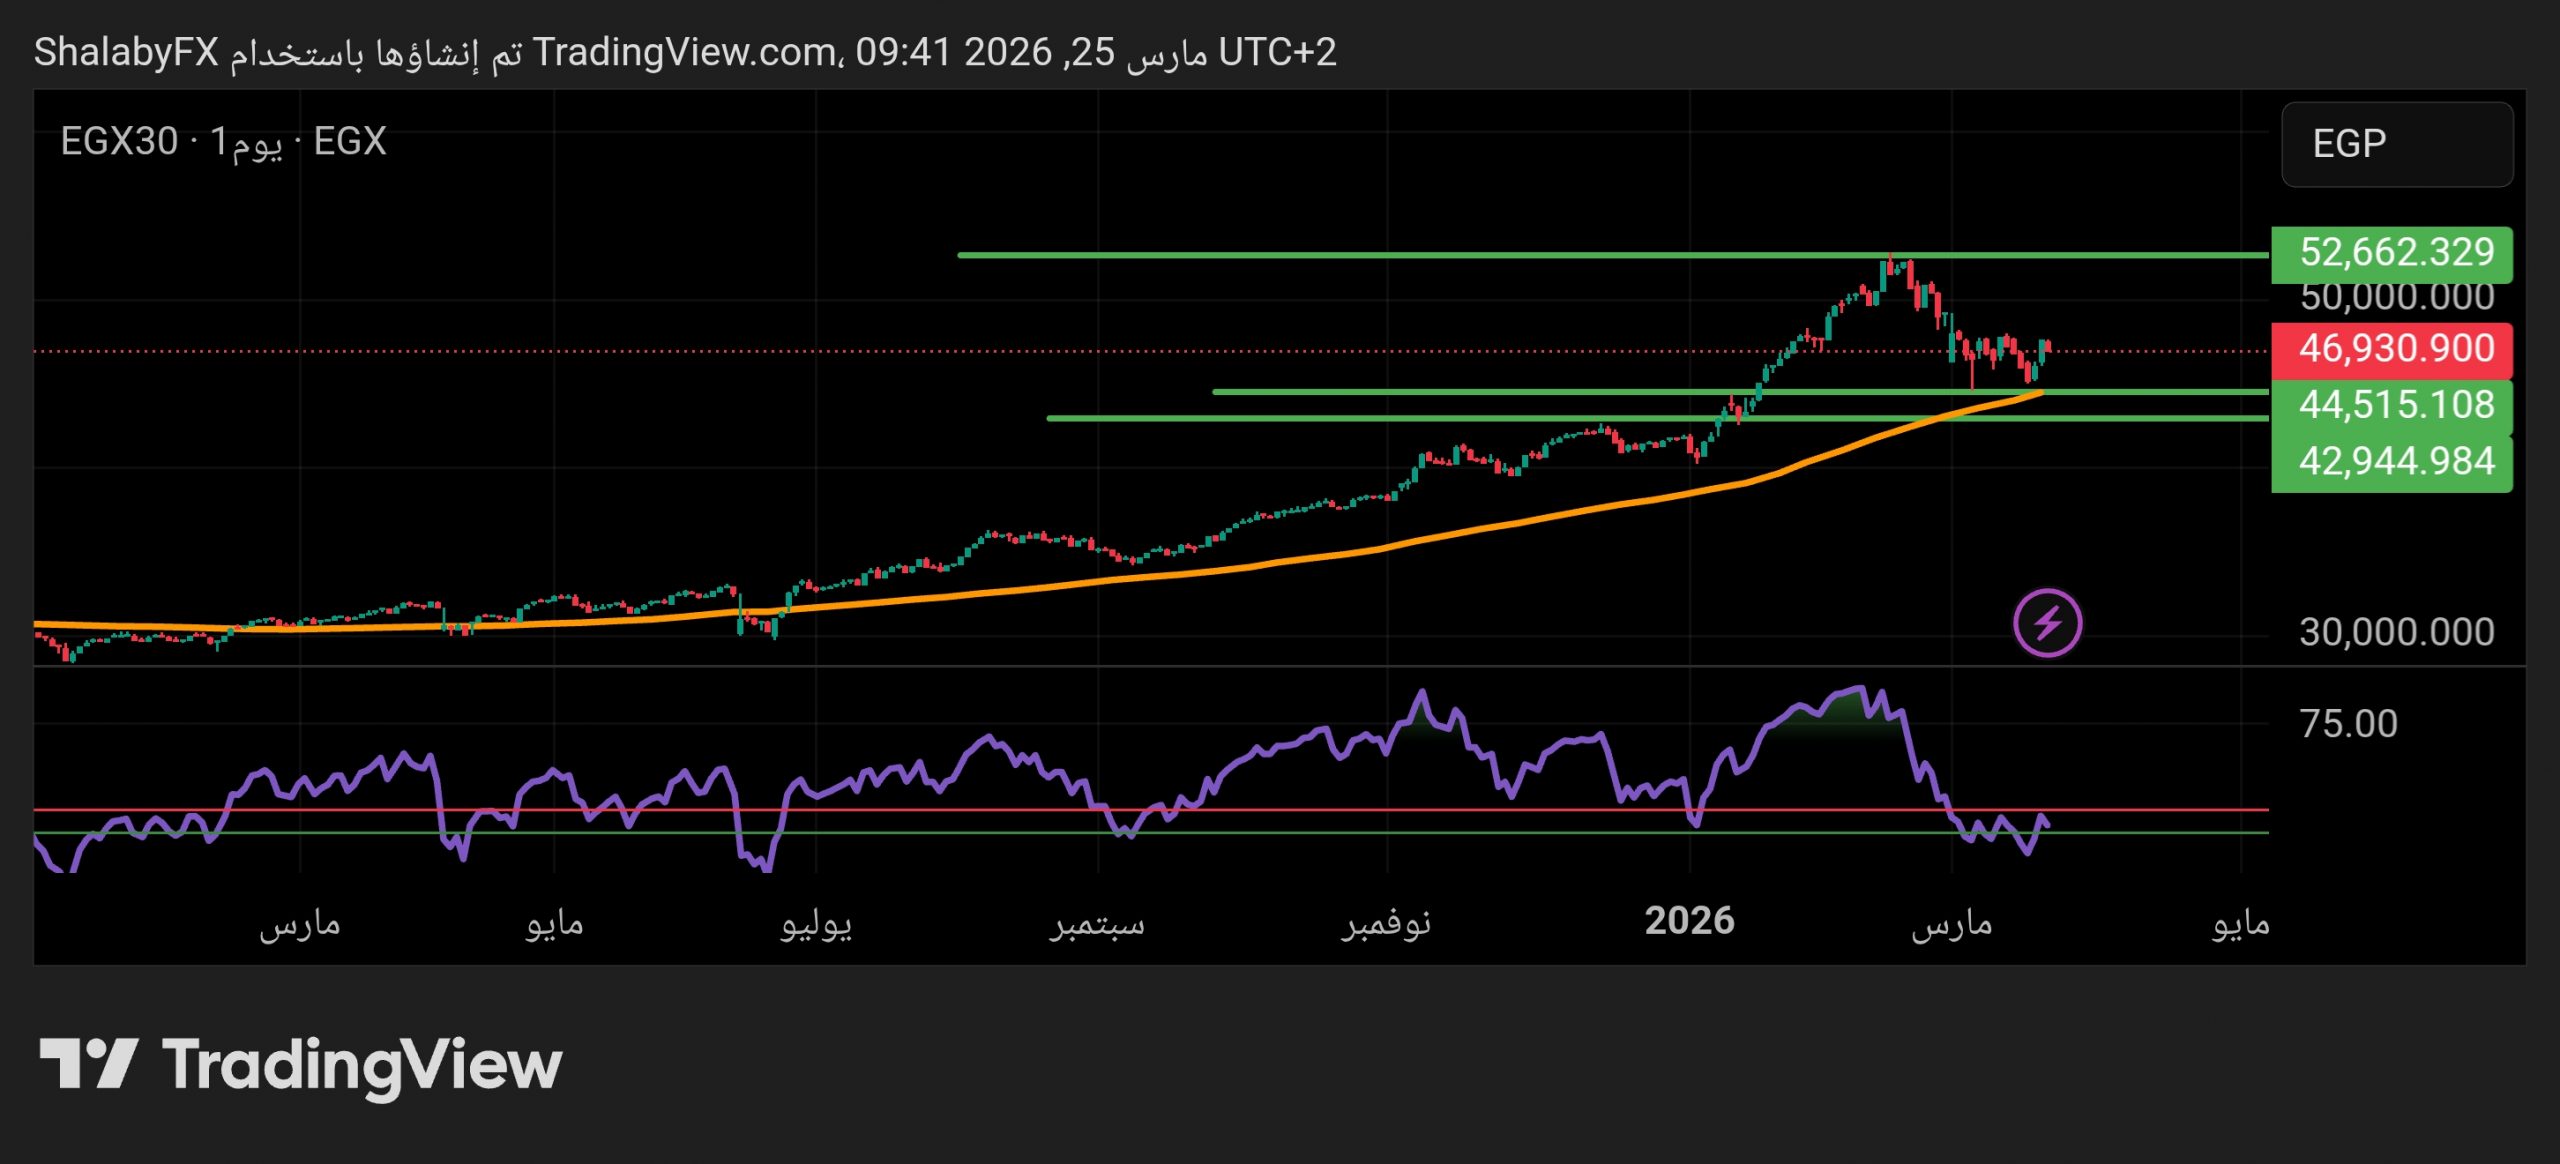The width and height of the screenshot is (2560, 1164).
Task: Click the 42,944.984 support level label
Action: click(2391, 461)
